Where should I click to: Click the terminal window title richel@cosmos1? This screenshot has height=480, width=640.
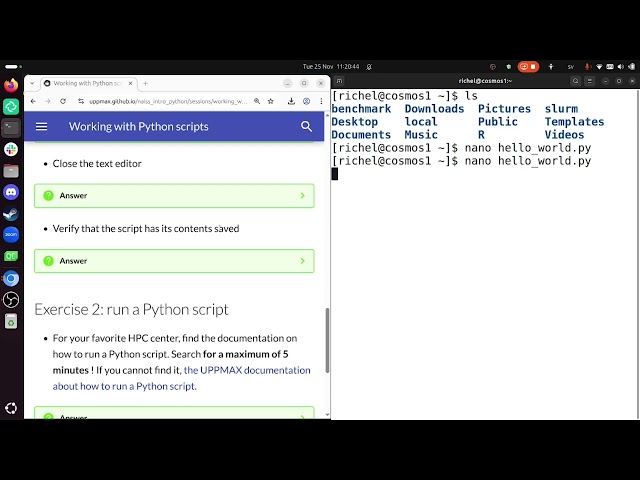coord(485,81)
